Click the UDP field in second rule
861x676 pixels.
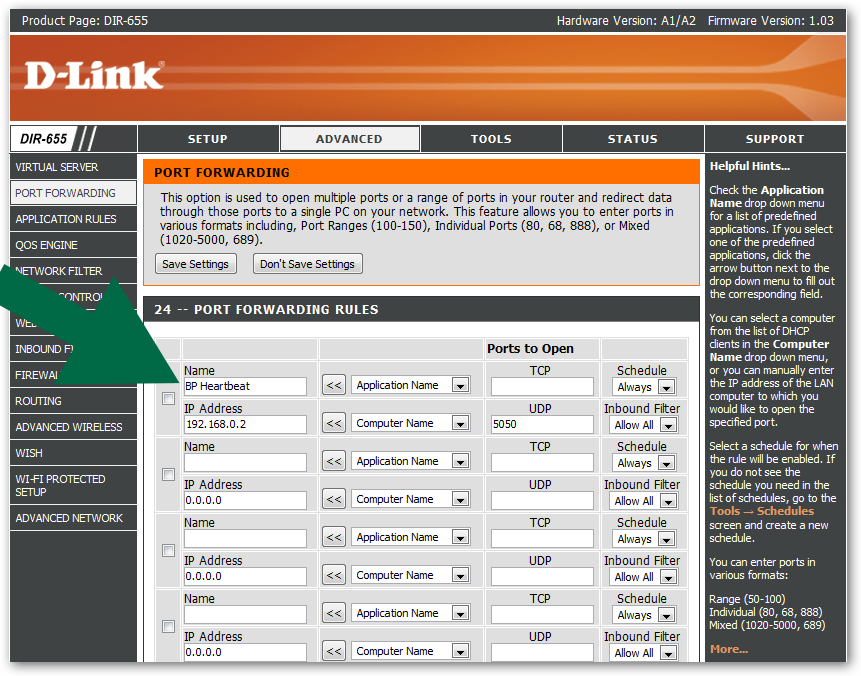click(x=542, y=500)
